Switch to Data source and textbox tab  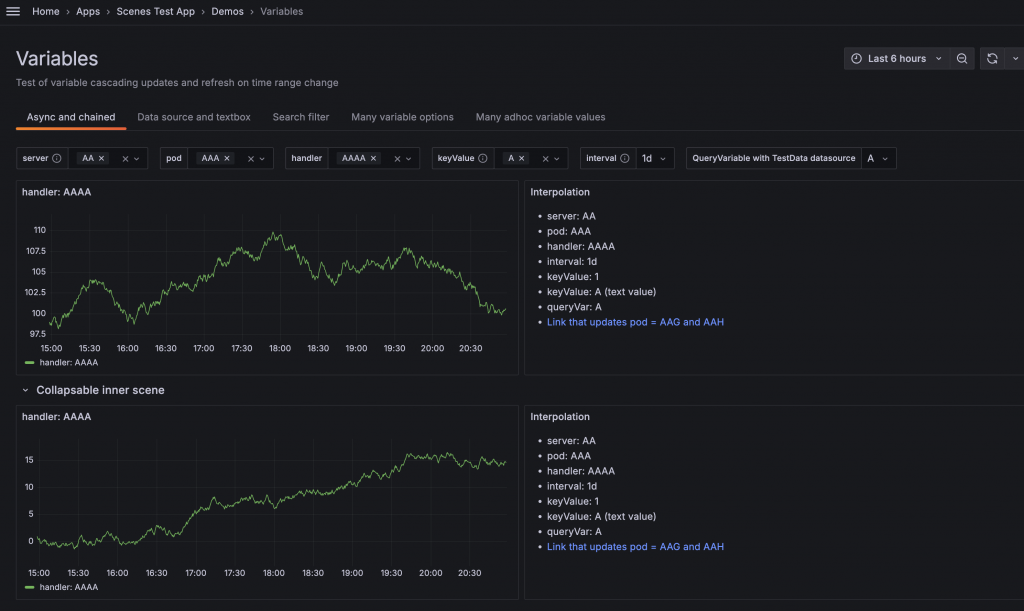(194, 117)
